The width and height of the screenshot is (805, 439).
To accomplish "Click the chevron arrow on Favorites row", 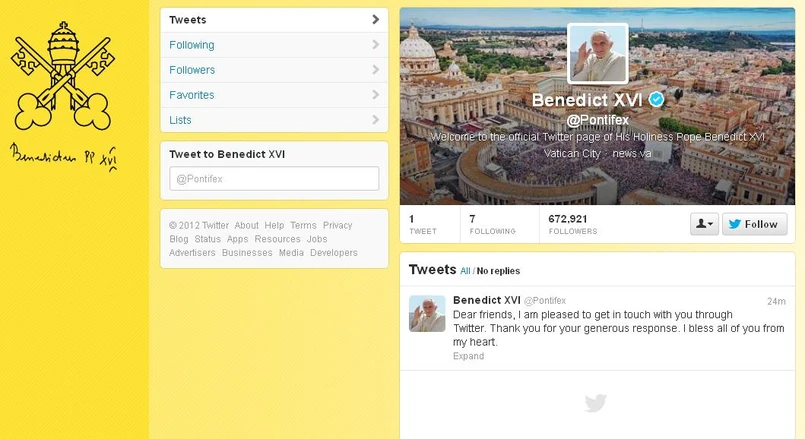I will coord(376,94).
